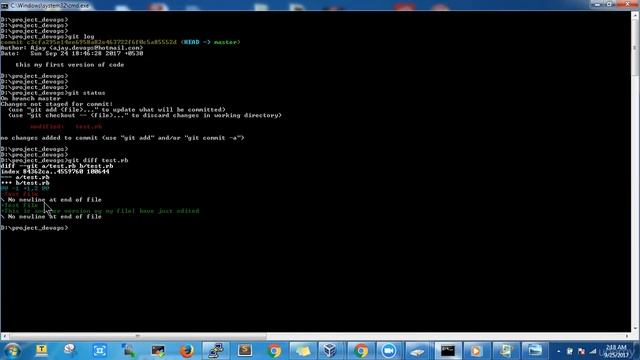Screen dimensions: 640x360
Task: Open the white and red round taskbar icon
Action: click(x=70, y=351)
